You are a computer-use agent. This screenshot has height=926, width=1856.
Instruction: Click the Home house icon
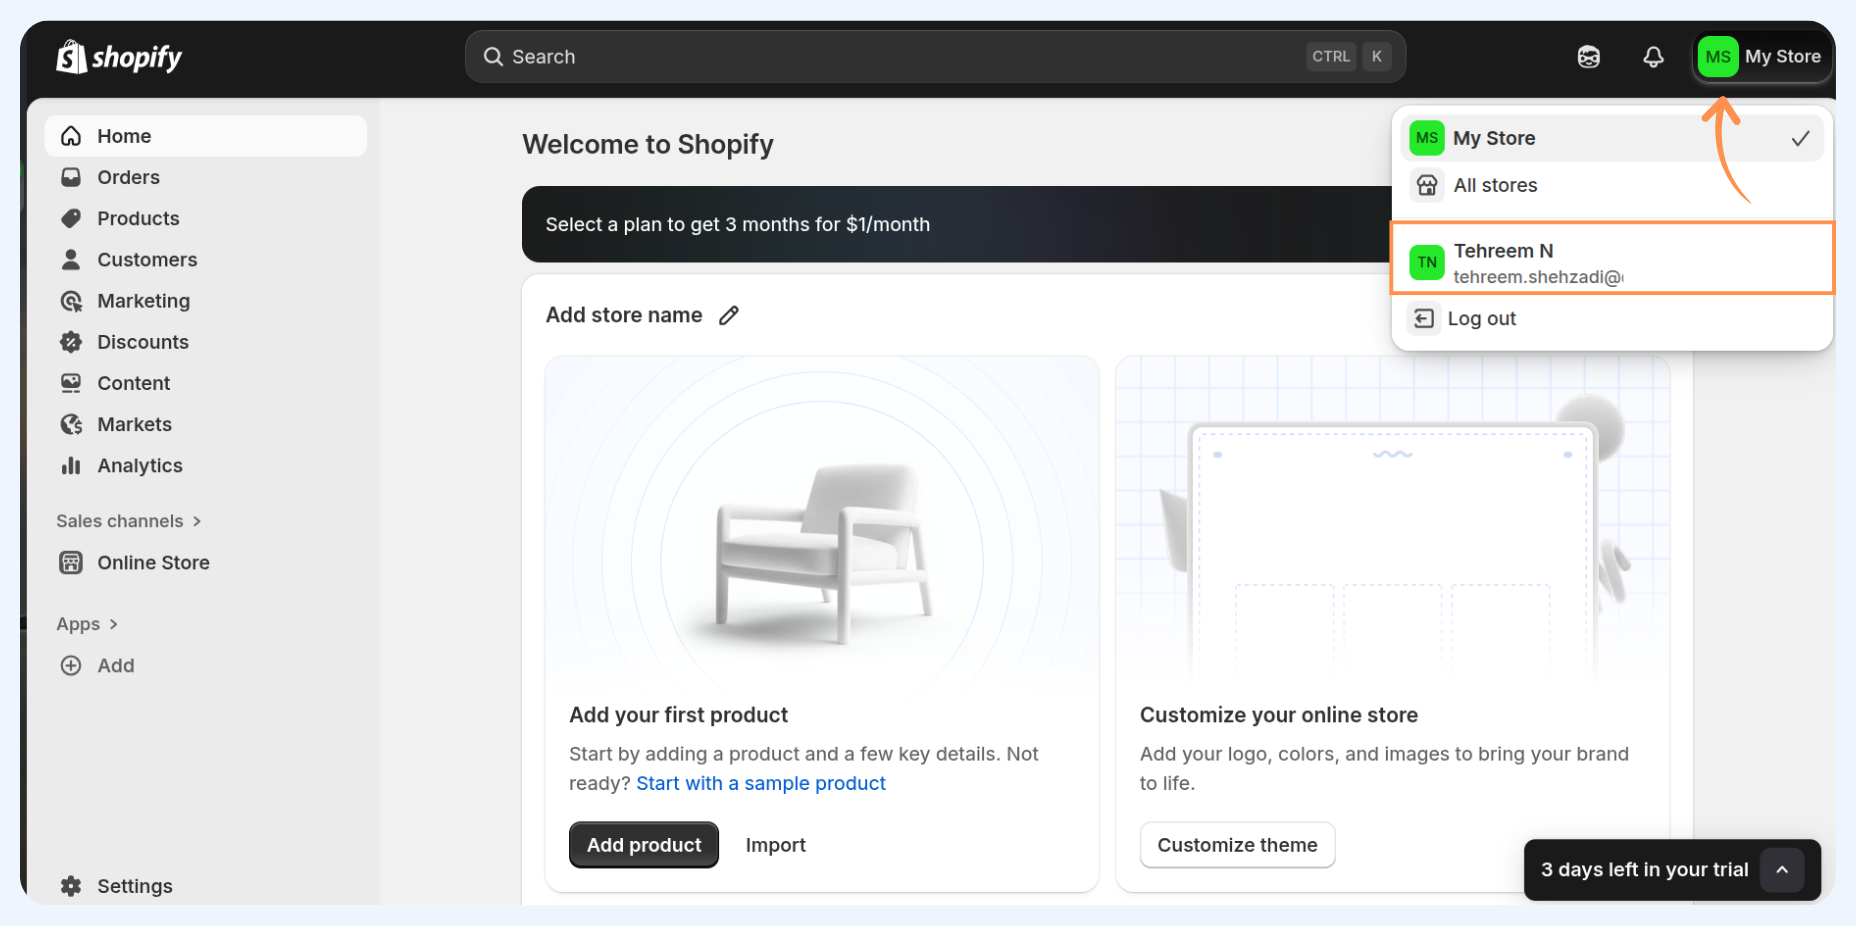(x=71, y=136)
